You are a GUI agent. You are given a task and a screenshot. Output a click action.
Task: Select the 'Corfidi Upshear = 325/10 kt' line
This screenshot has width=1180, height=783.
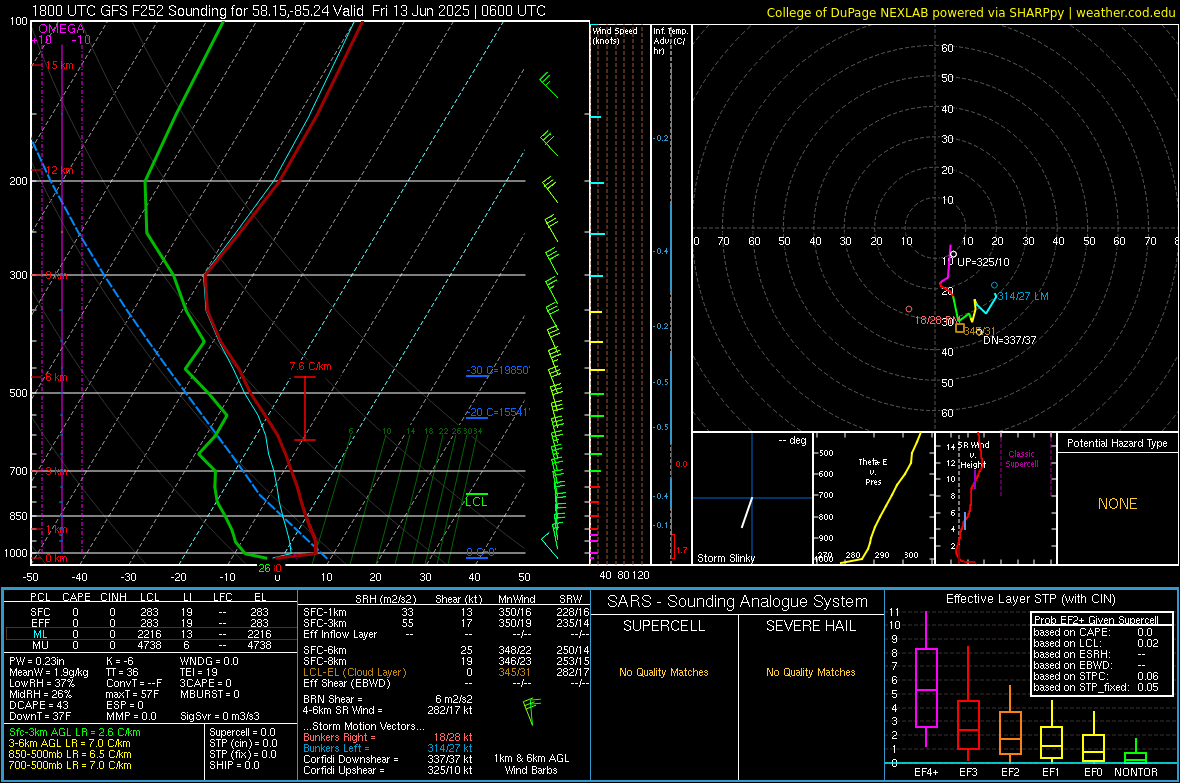(x=388, y=770)
